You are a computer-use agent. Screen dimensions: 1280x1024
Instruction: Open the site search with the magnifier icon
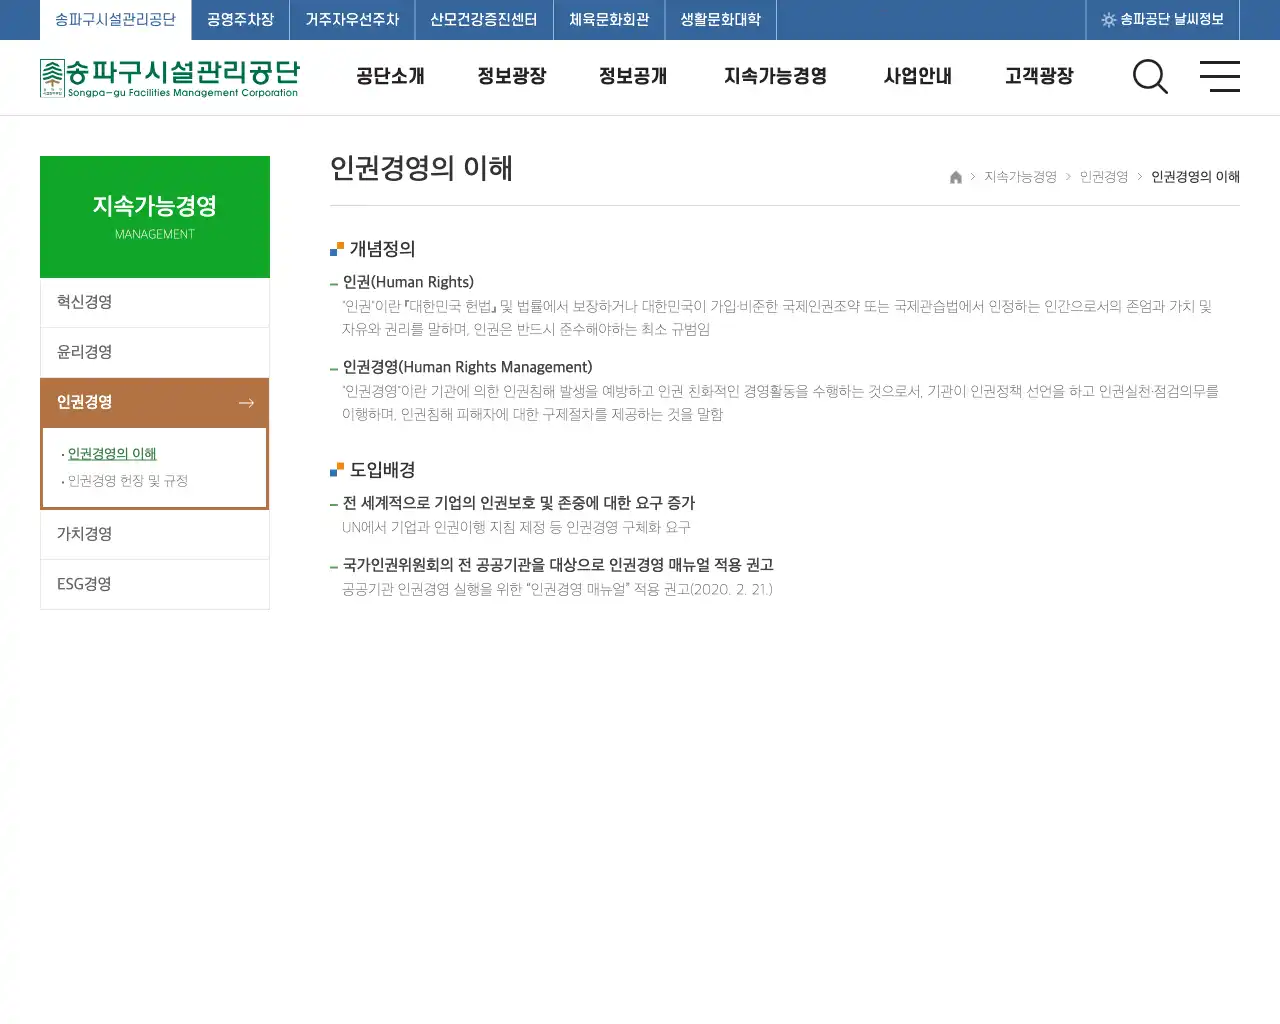click(x=1150, y=77)
